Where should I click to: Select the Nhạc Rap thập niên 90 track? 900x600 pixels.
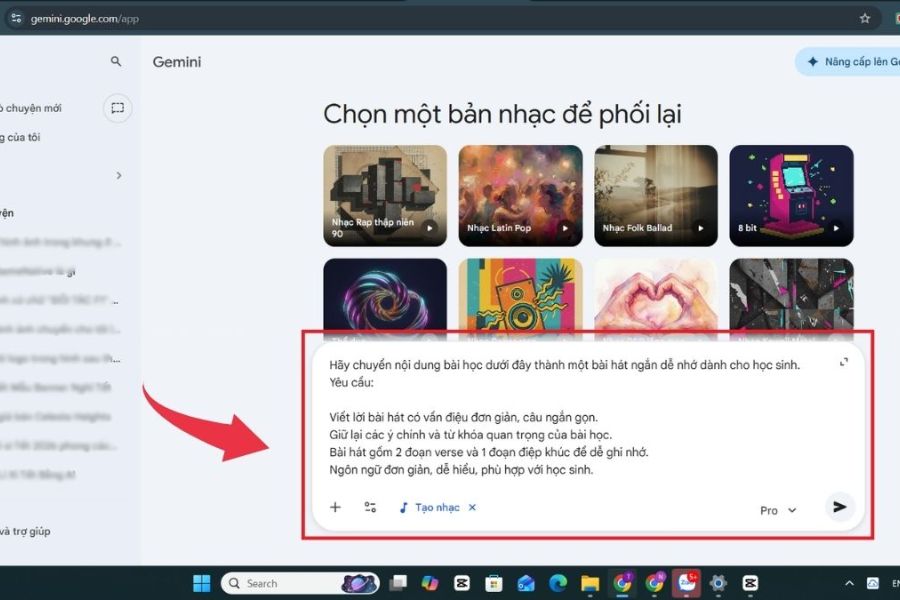(x=385, y=195)
